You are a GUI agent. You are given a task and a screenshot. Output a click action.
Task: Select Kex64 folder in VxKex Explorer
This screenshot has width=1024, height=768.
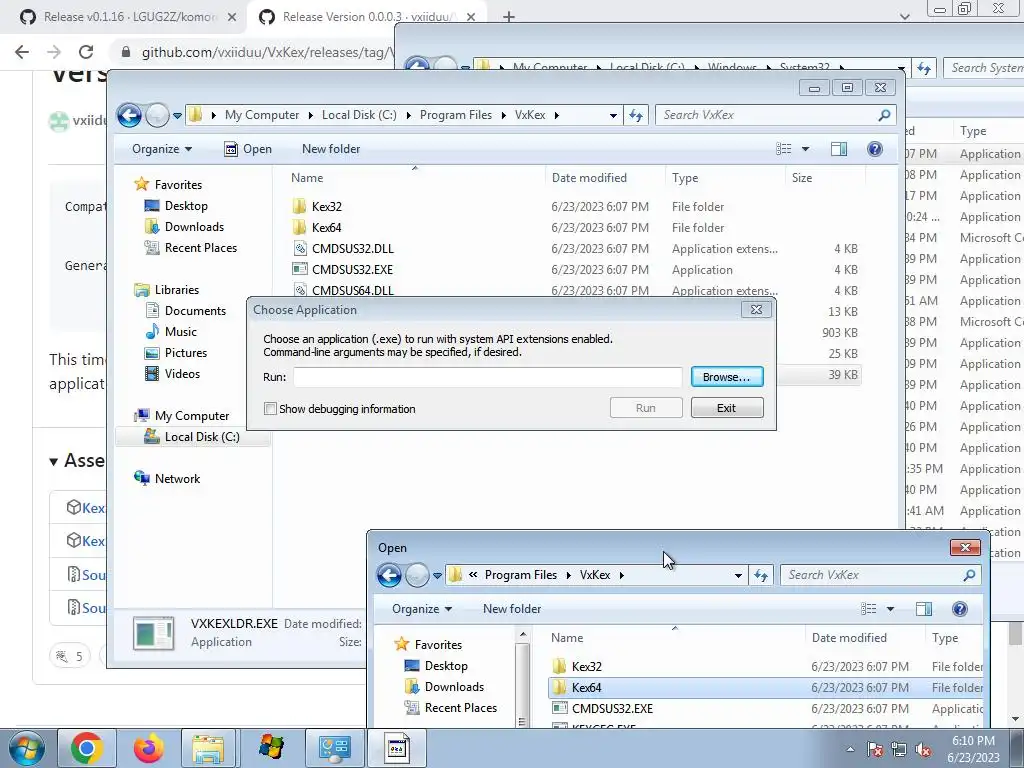[x=327, y=228]
